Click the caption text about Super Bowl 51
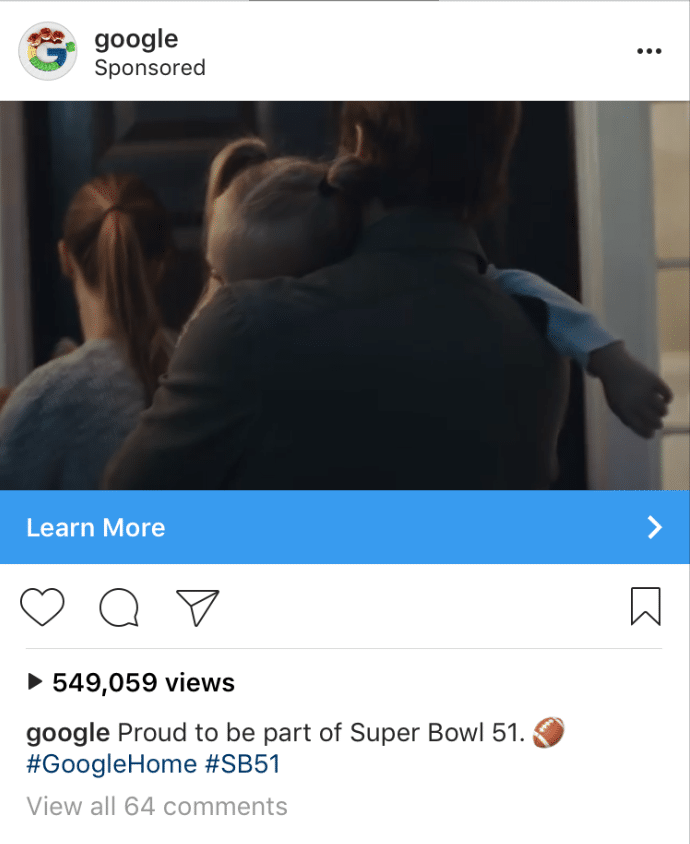 pyautogui.click(x=321, y=733)
